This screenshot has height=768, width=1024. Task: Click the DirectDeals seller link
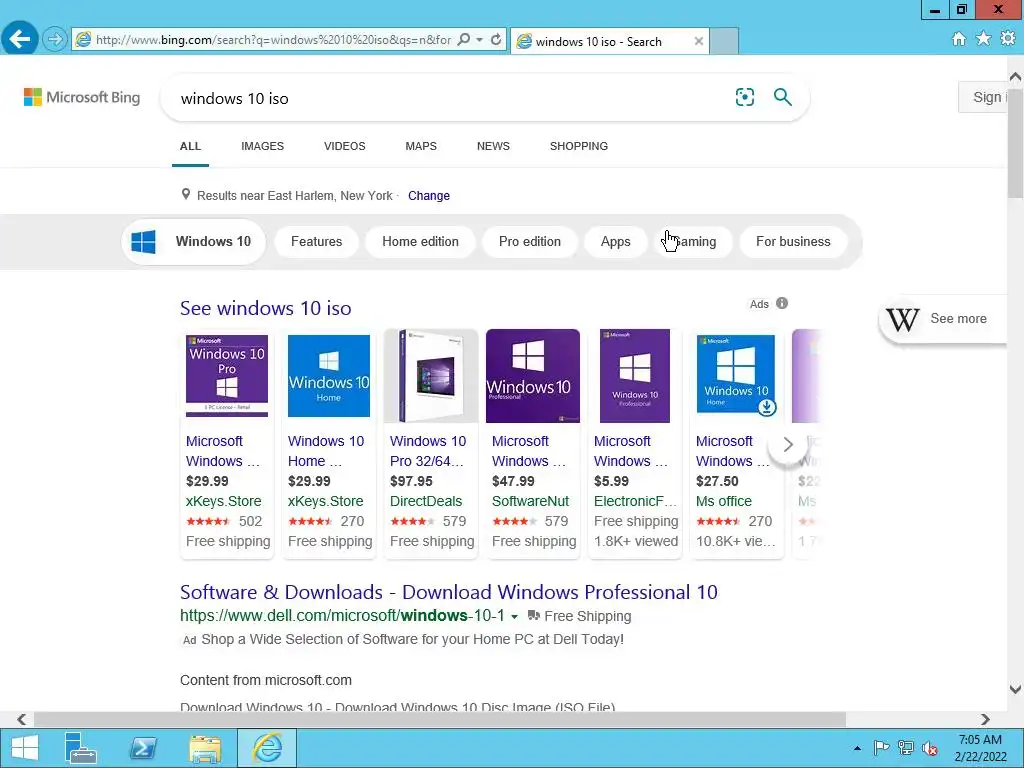pos(426,502)
